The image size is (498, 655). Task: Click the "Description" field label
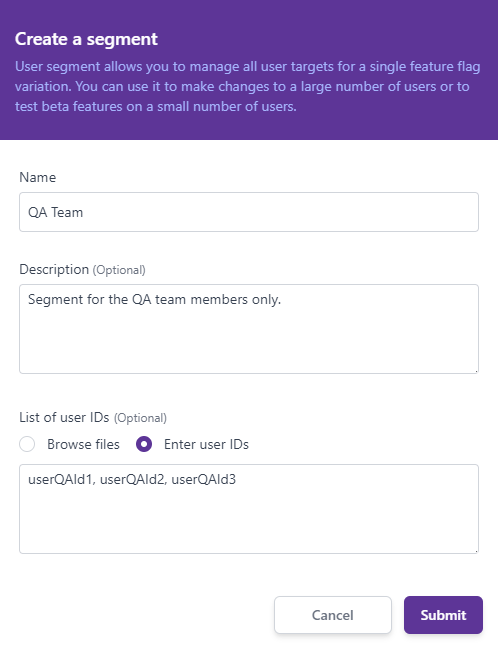click(54, 269)
